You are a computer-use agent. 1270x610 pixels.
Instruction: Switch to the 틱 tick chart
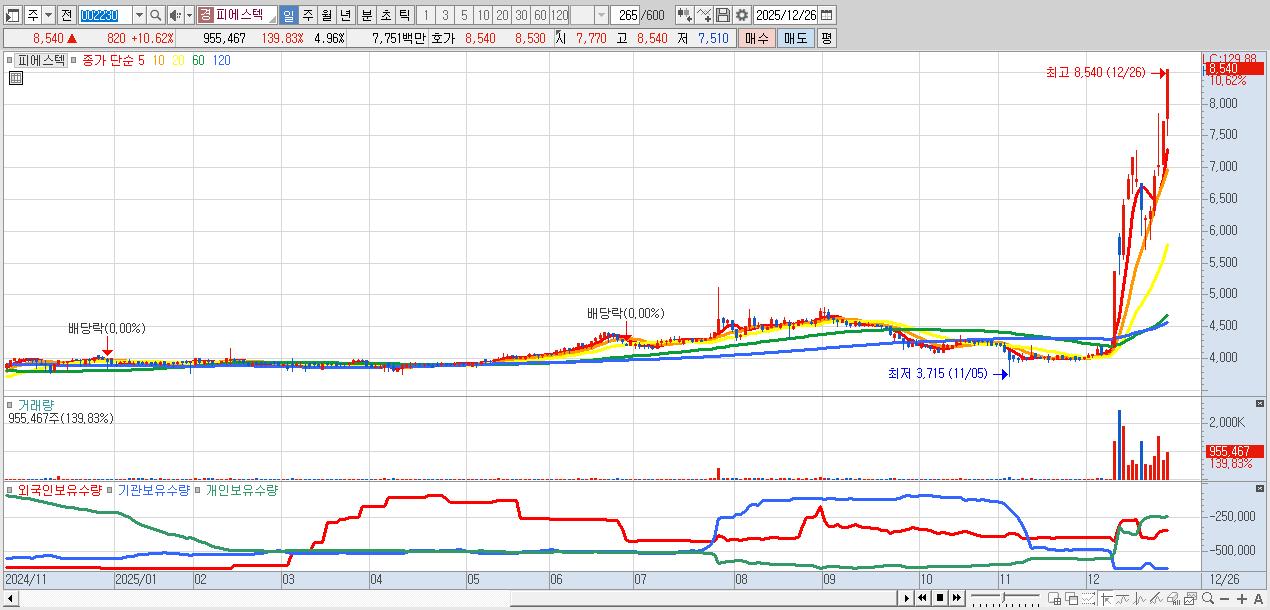404,15
